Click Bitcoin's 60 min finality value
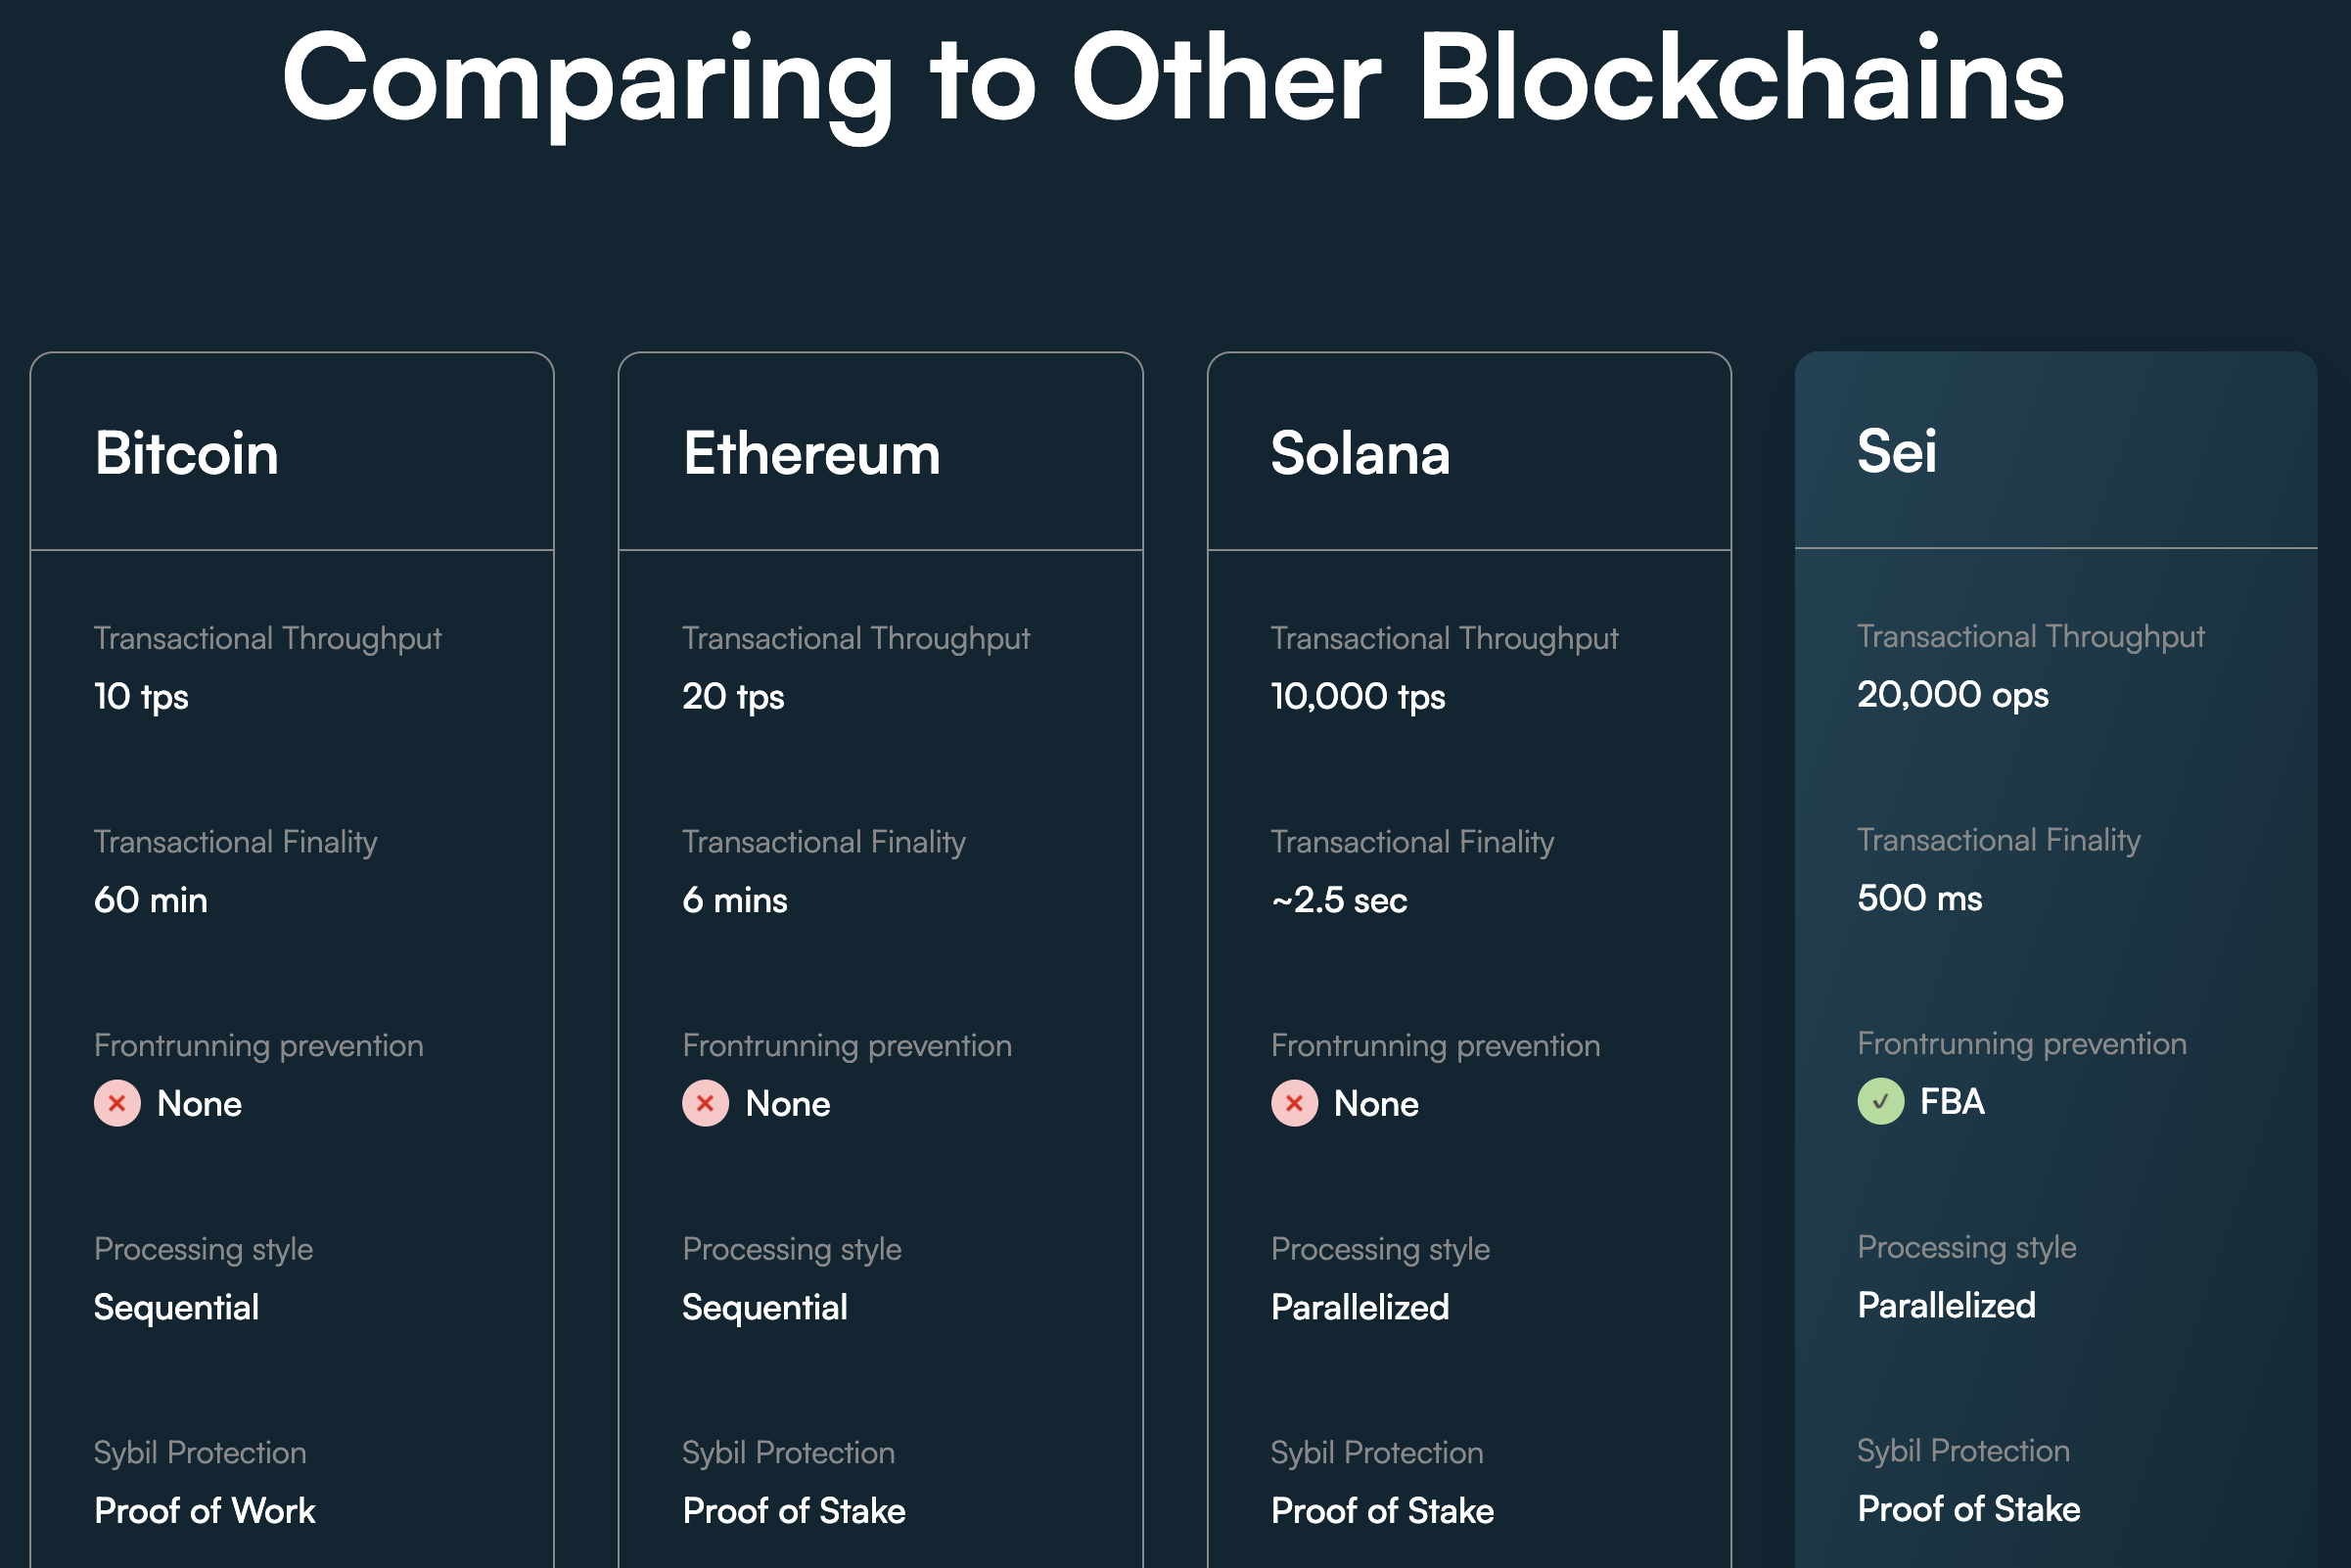2351x1568 pixels. (x=151, y=900)
